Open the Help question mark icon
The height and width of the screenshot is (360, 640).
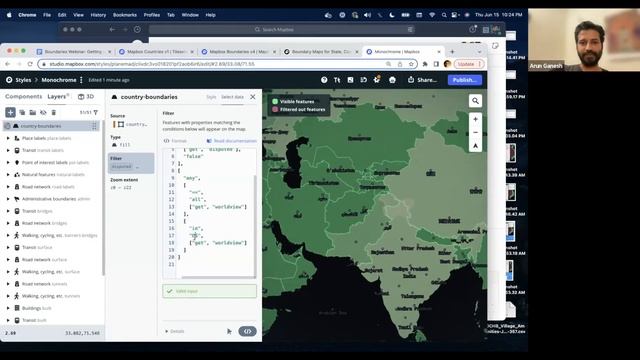324,80
